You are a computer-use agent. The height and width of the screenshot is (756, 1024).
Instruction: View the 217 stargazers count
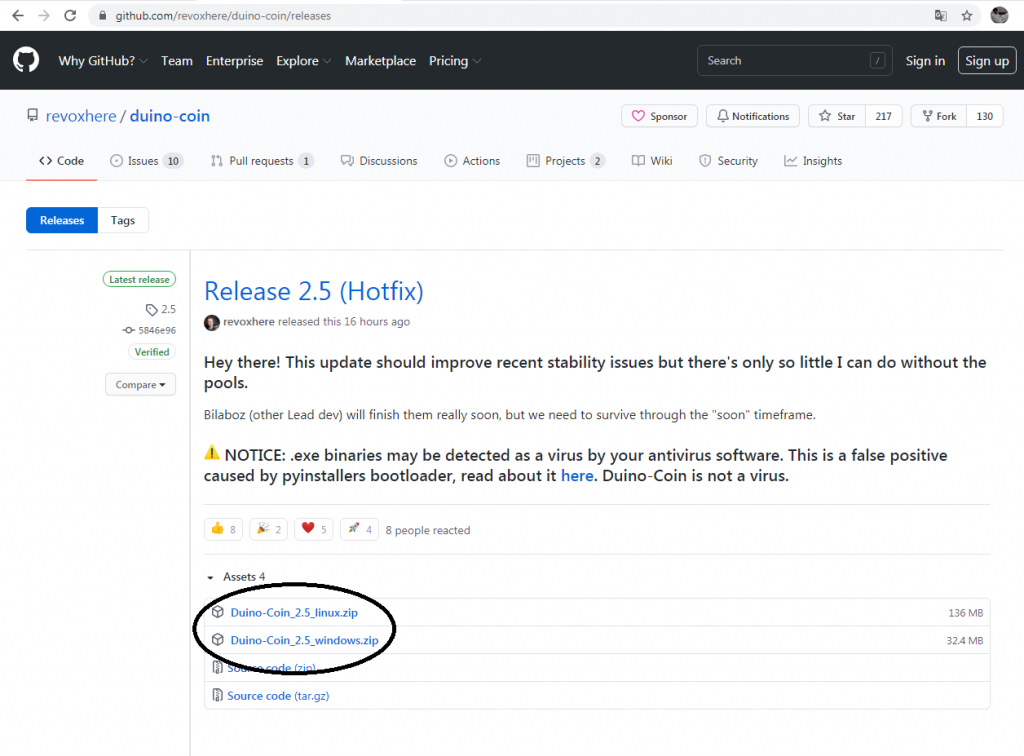(884, 116)
